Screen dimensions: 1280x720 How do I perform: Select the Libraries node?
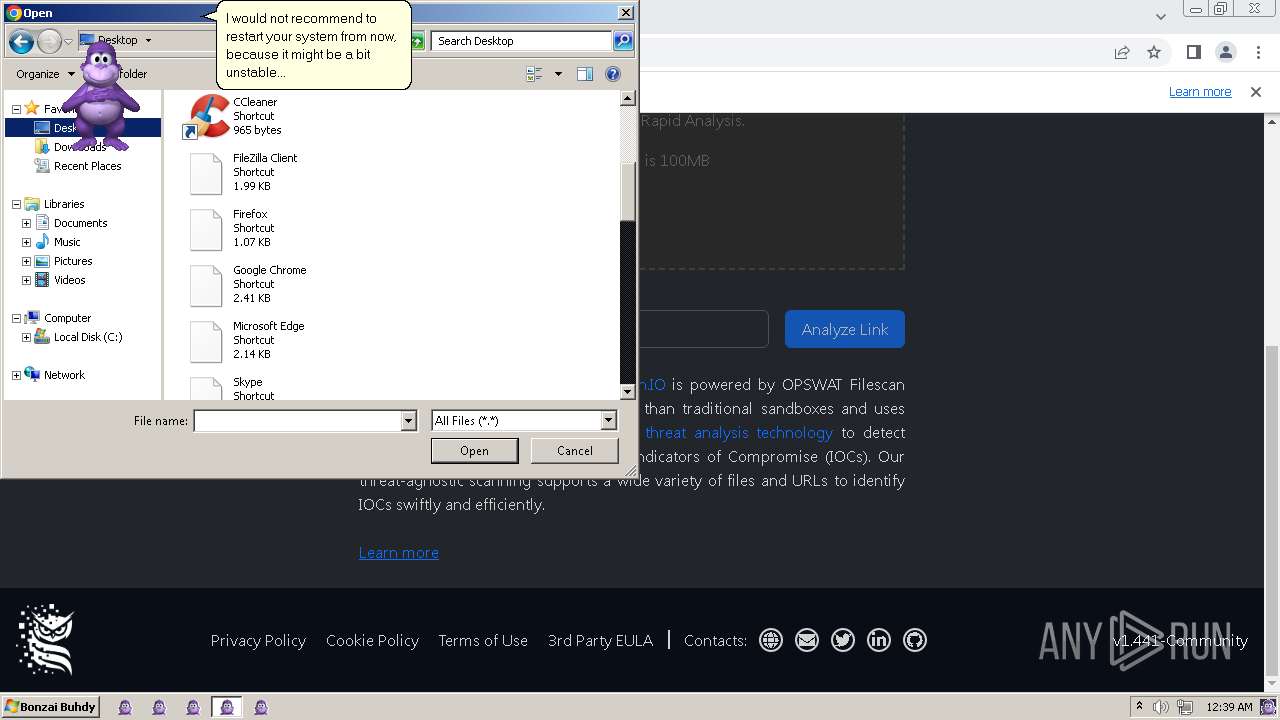(63, 204)
